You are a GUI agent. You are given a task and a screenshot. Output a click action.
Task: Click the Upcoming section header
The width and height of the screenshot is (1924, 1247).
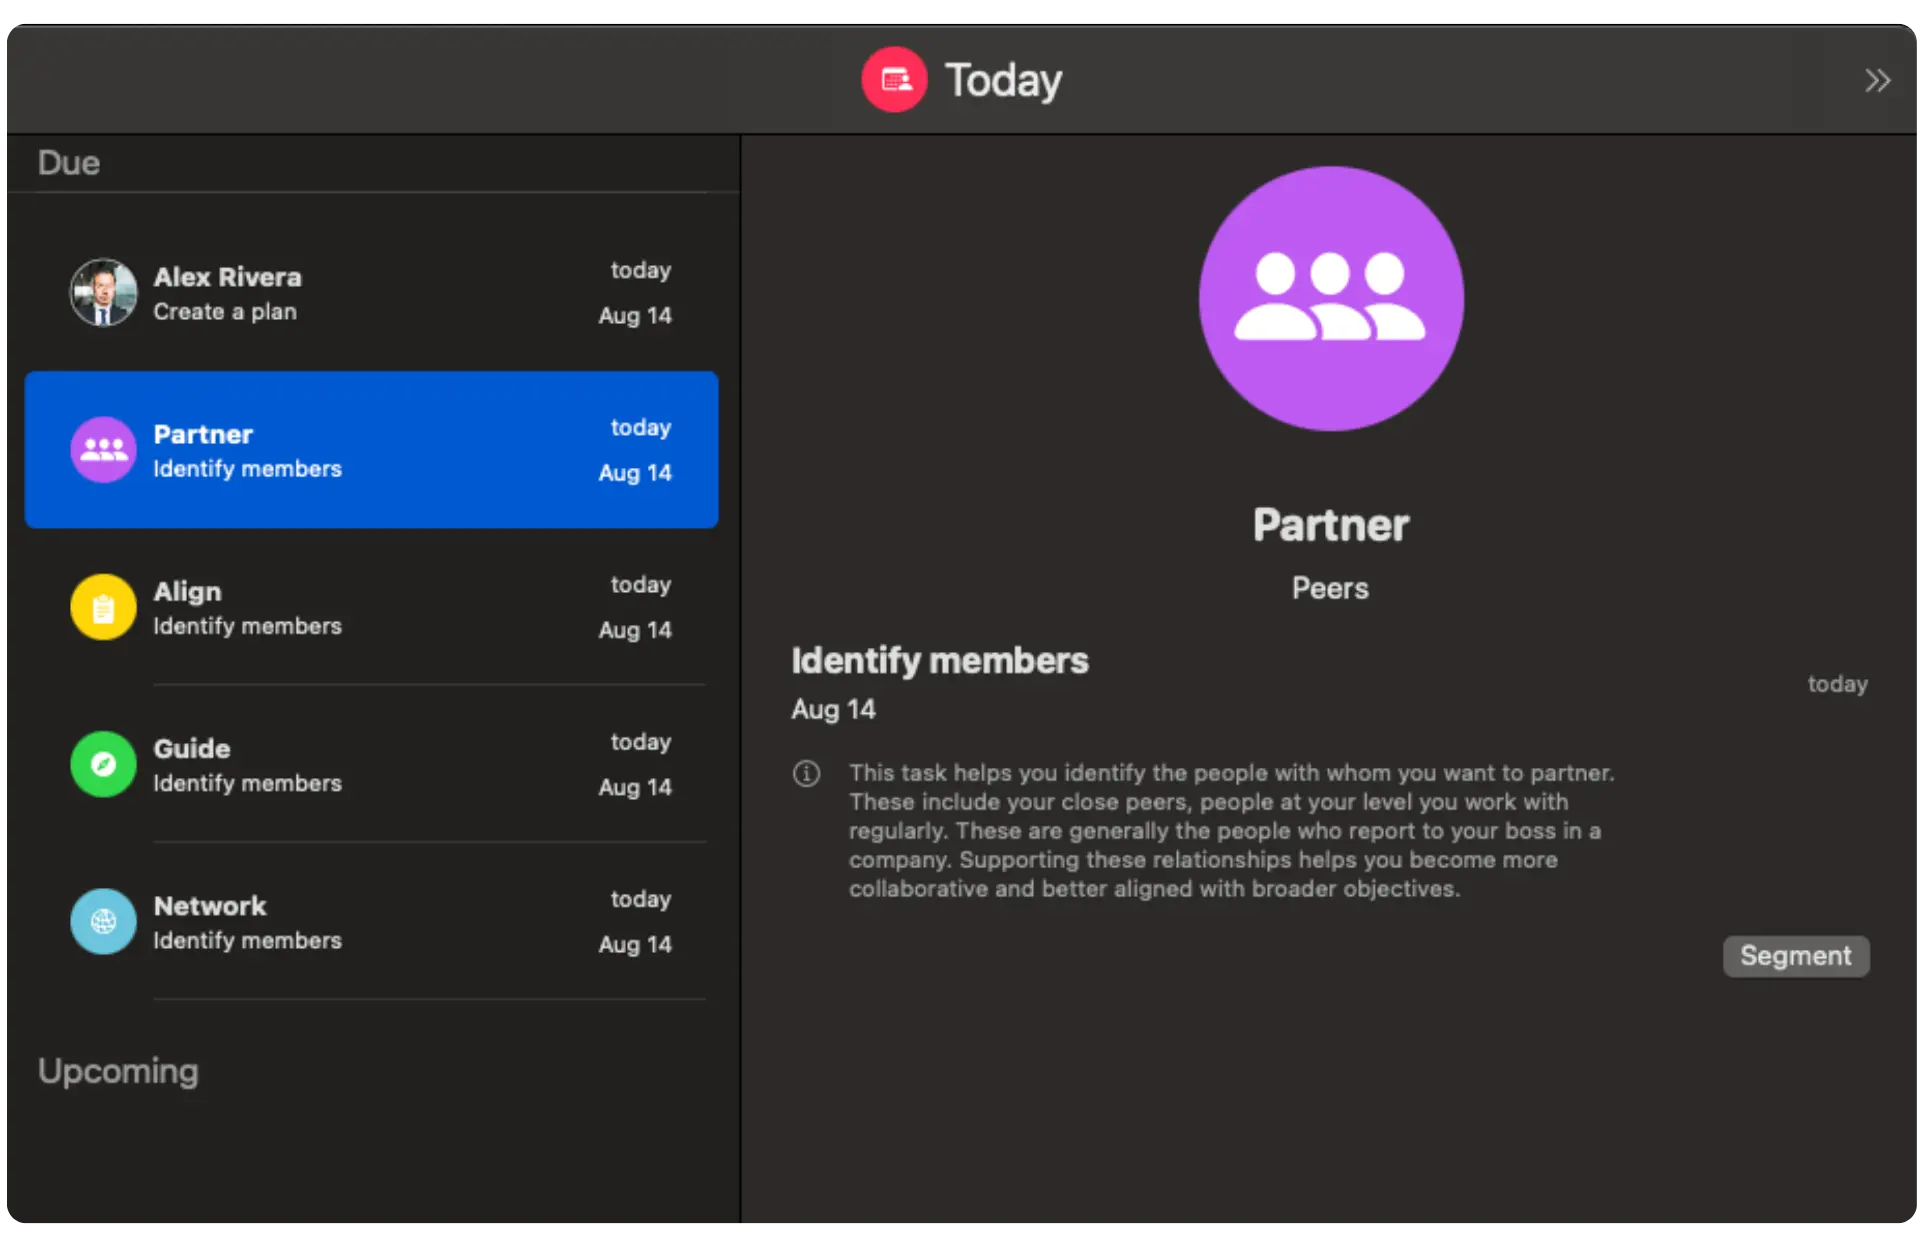118,1072
